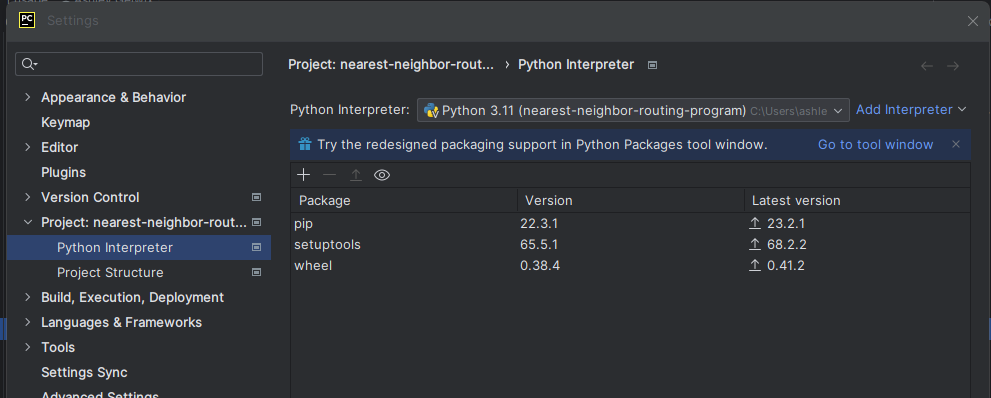991x398 pixels.
Task: Expand the Appearance & Behavior section
Action: [x=27, y=97]
